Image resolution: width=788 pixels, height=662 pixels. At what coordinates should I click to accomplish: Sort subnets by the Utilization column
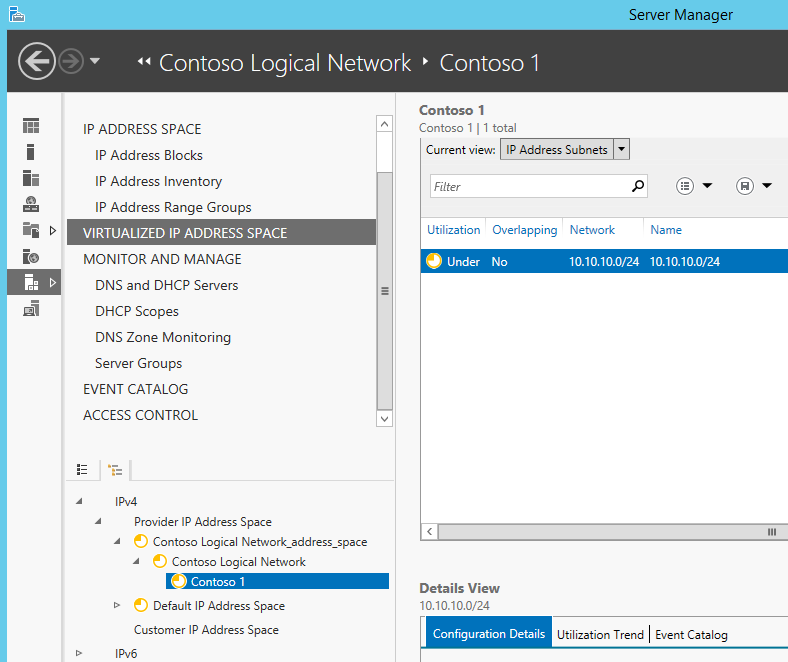pyautogui.click(x=453, y=230)
